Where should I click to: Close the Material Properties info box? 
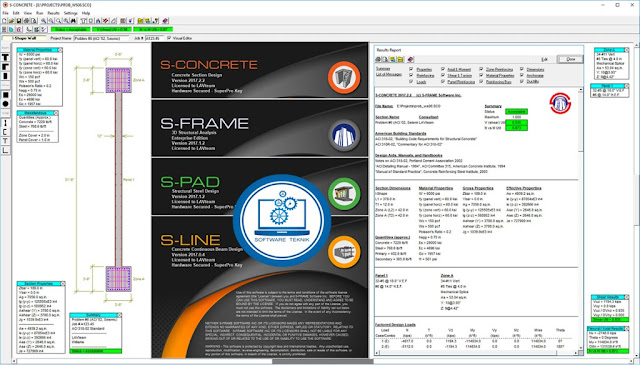click(x=60, y=50)
